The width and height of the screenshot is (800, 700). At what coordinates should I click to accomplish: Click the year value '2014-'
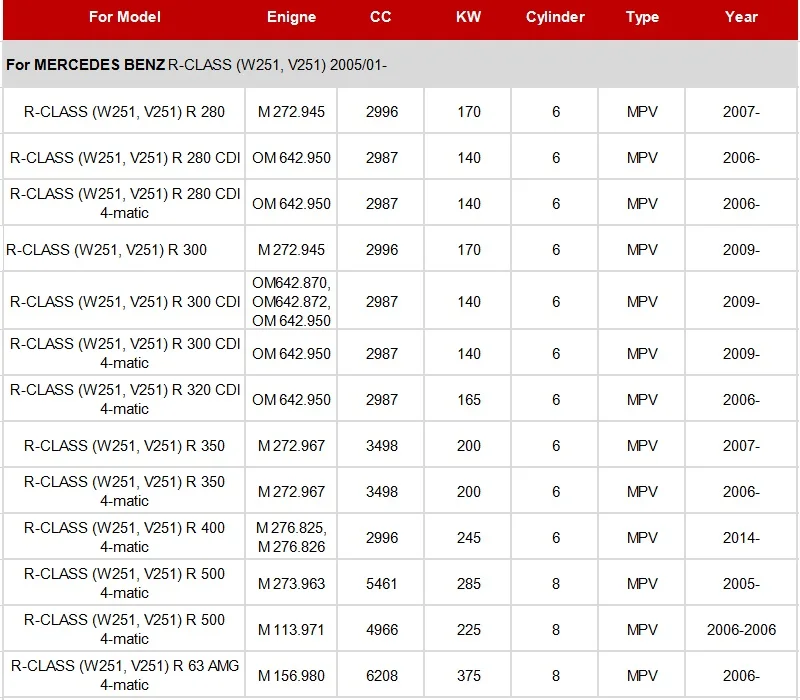[741, 537]
